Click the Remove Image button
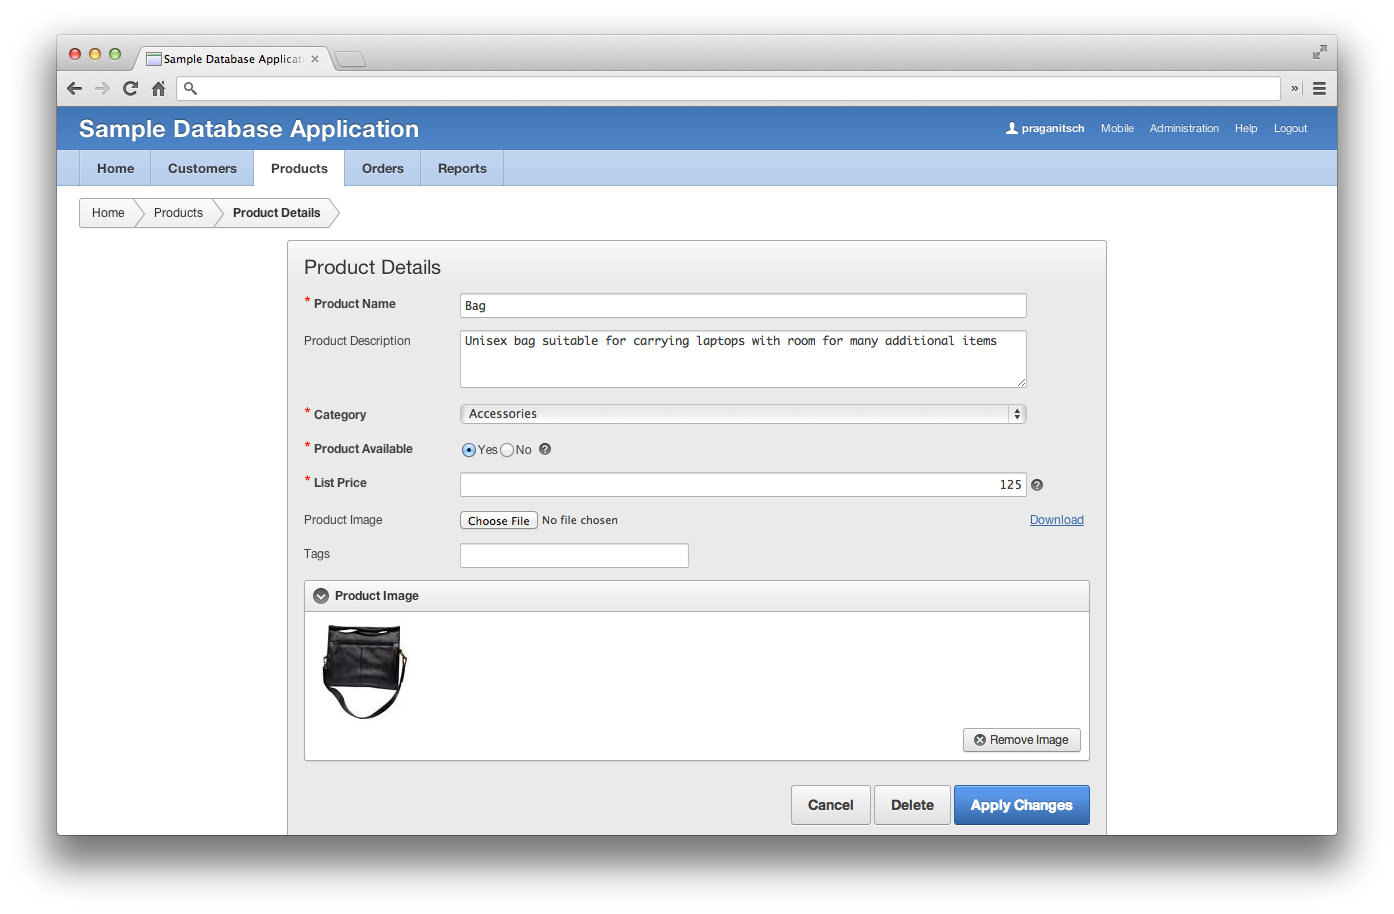Image resolution: width=1394 pixels, height=914 pixels. (x=1022, y=740)
